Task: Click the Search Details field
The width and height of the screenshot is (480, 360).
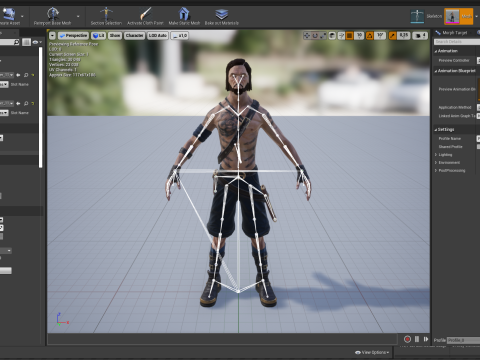Action: tap(457, 42)
